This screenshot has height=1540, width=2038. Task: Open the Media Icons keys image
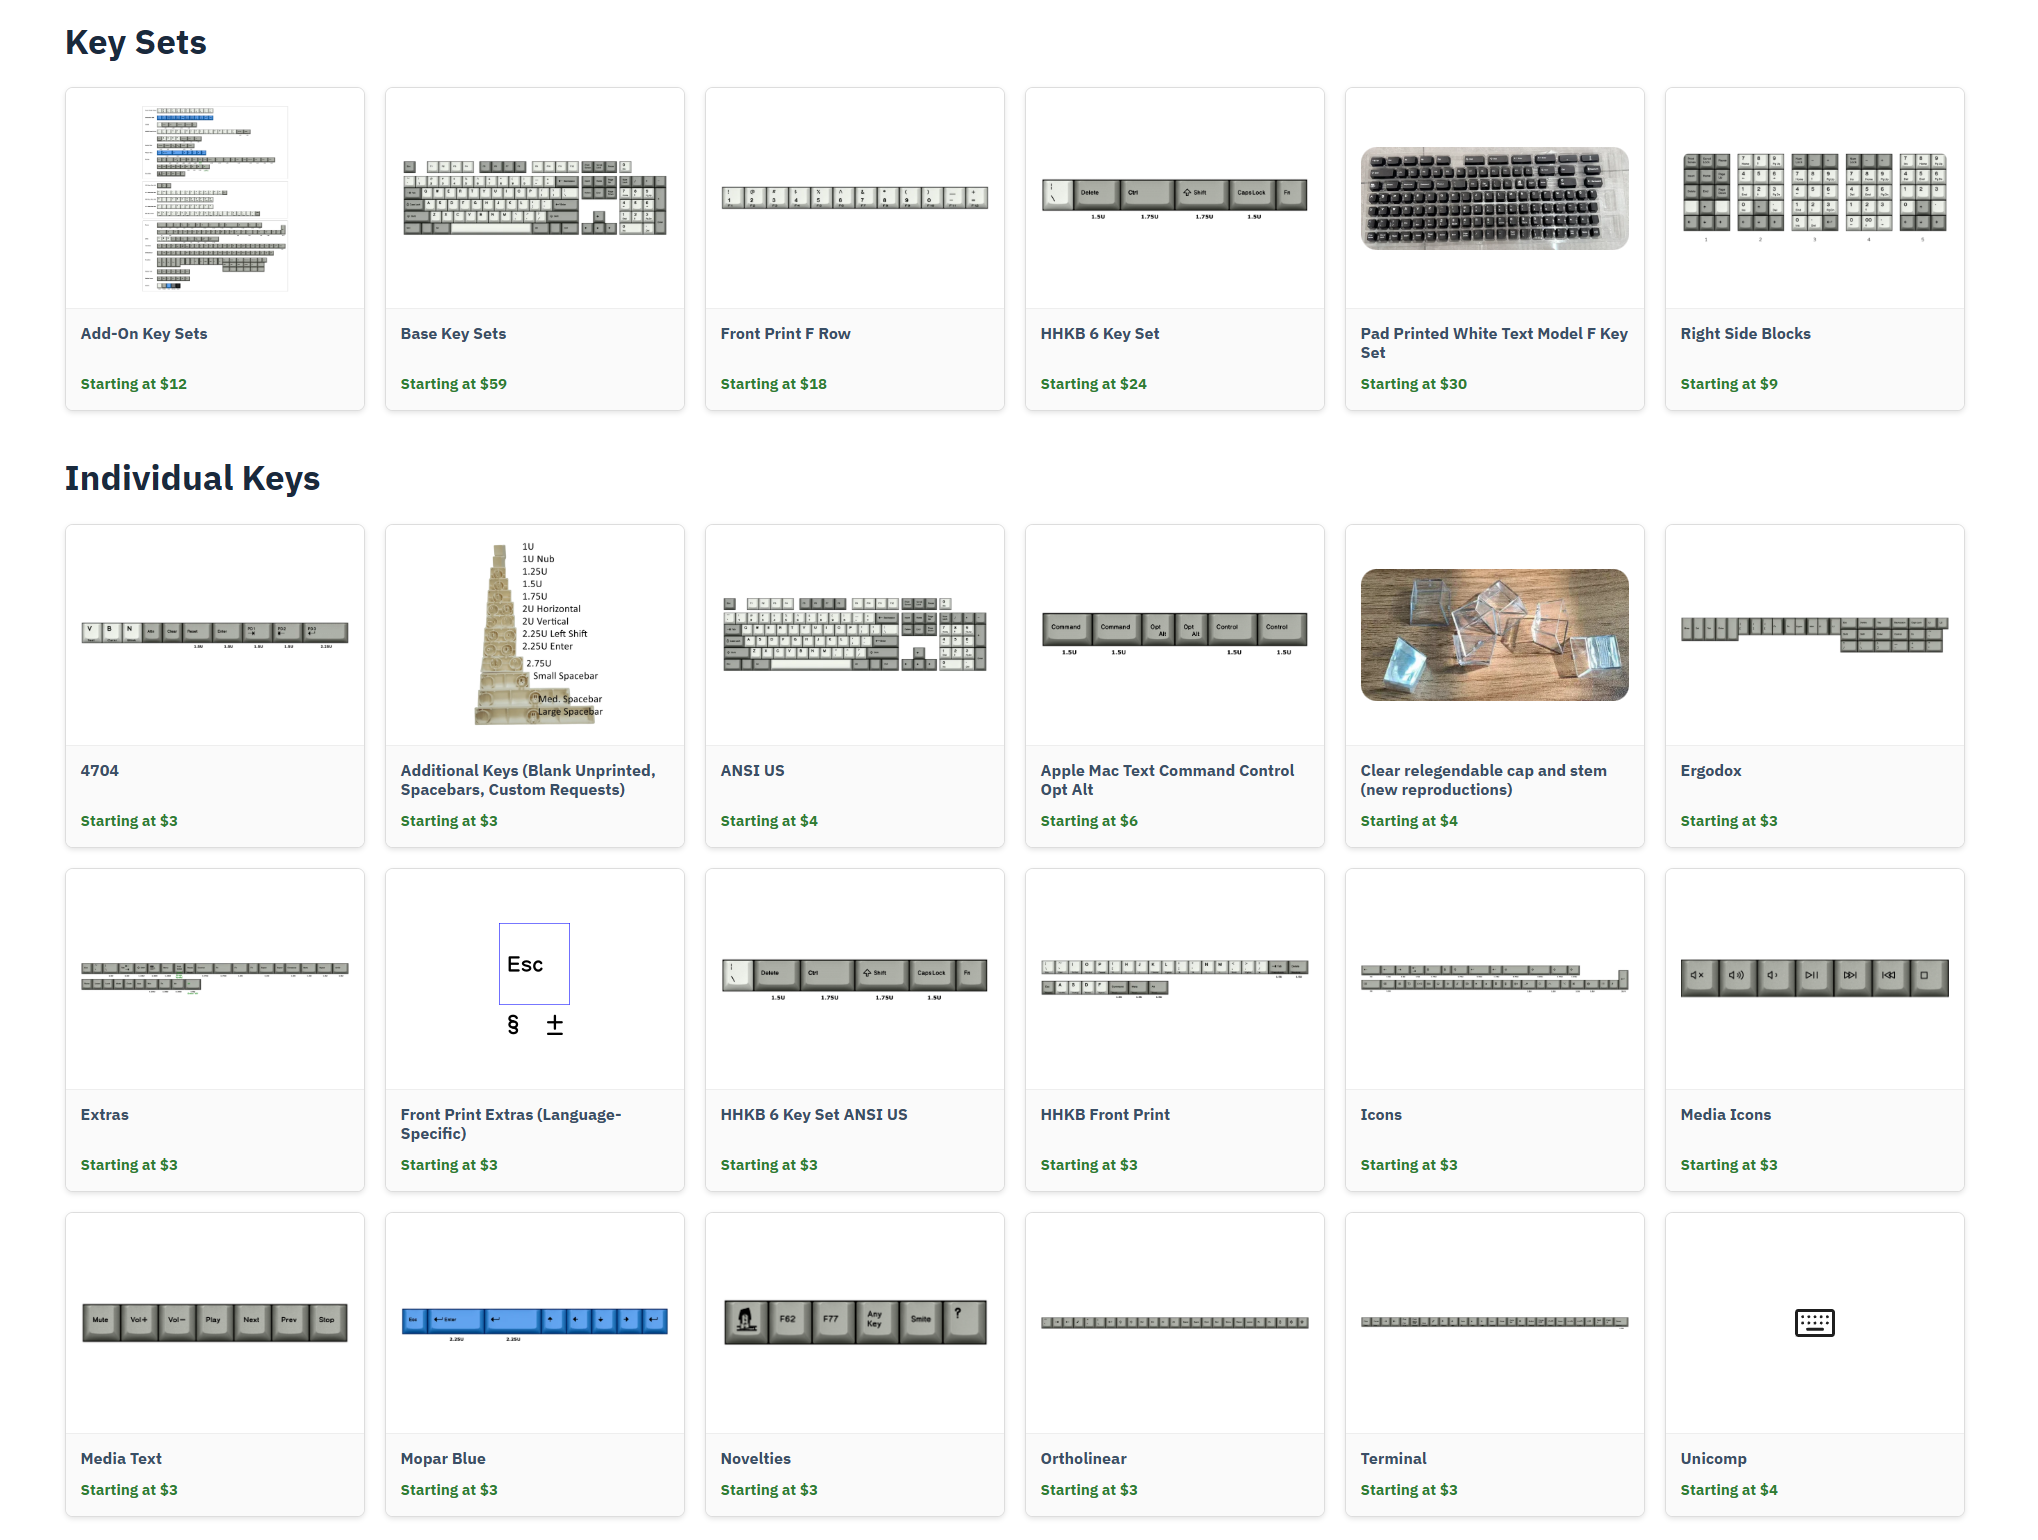(x=1815, y=977)
